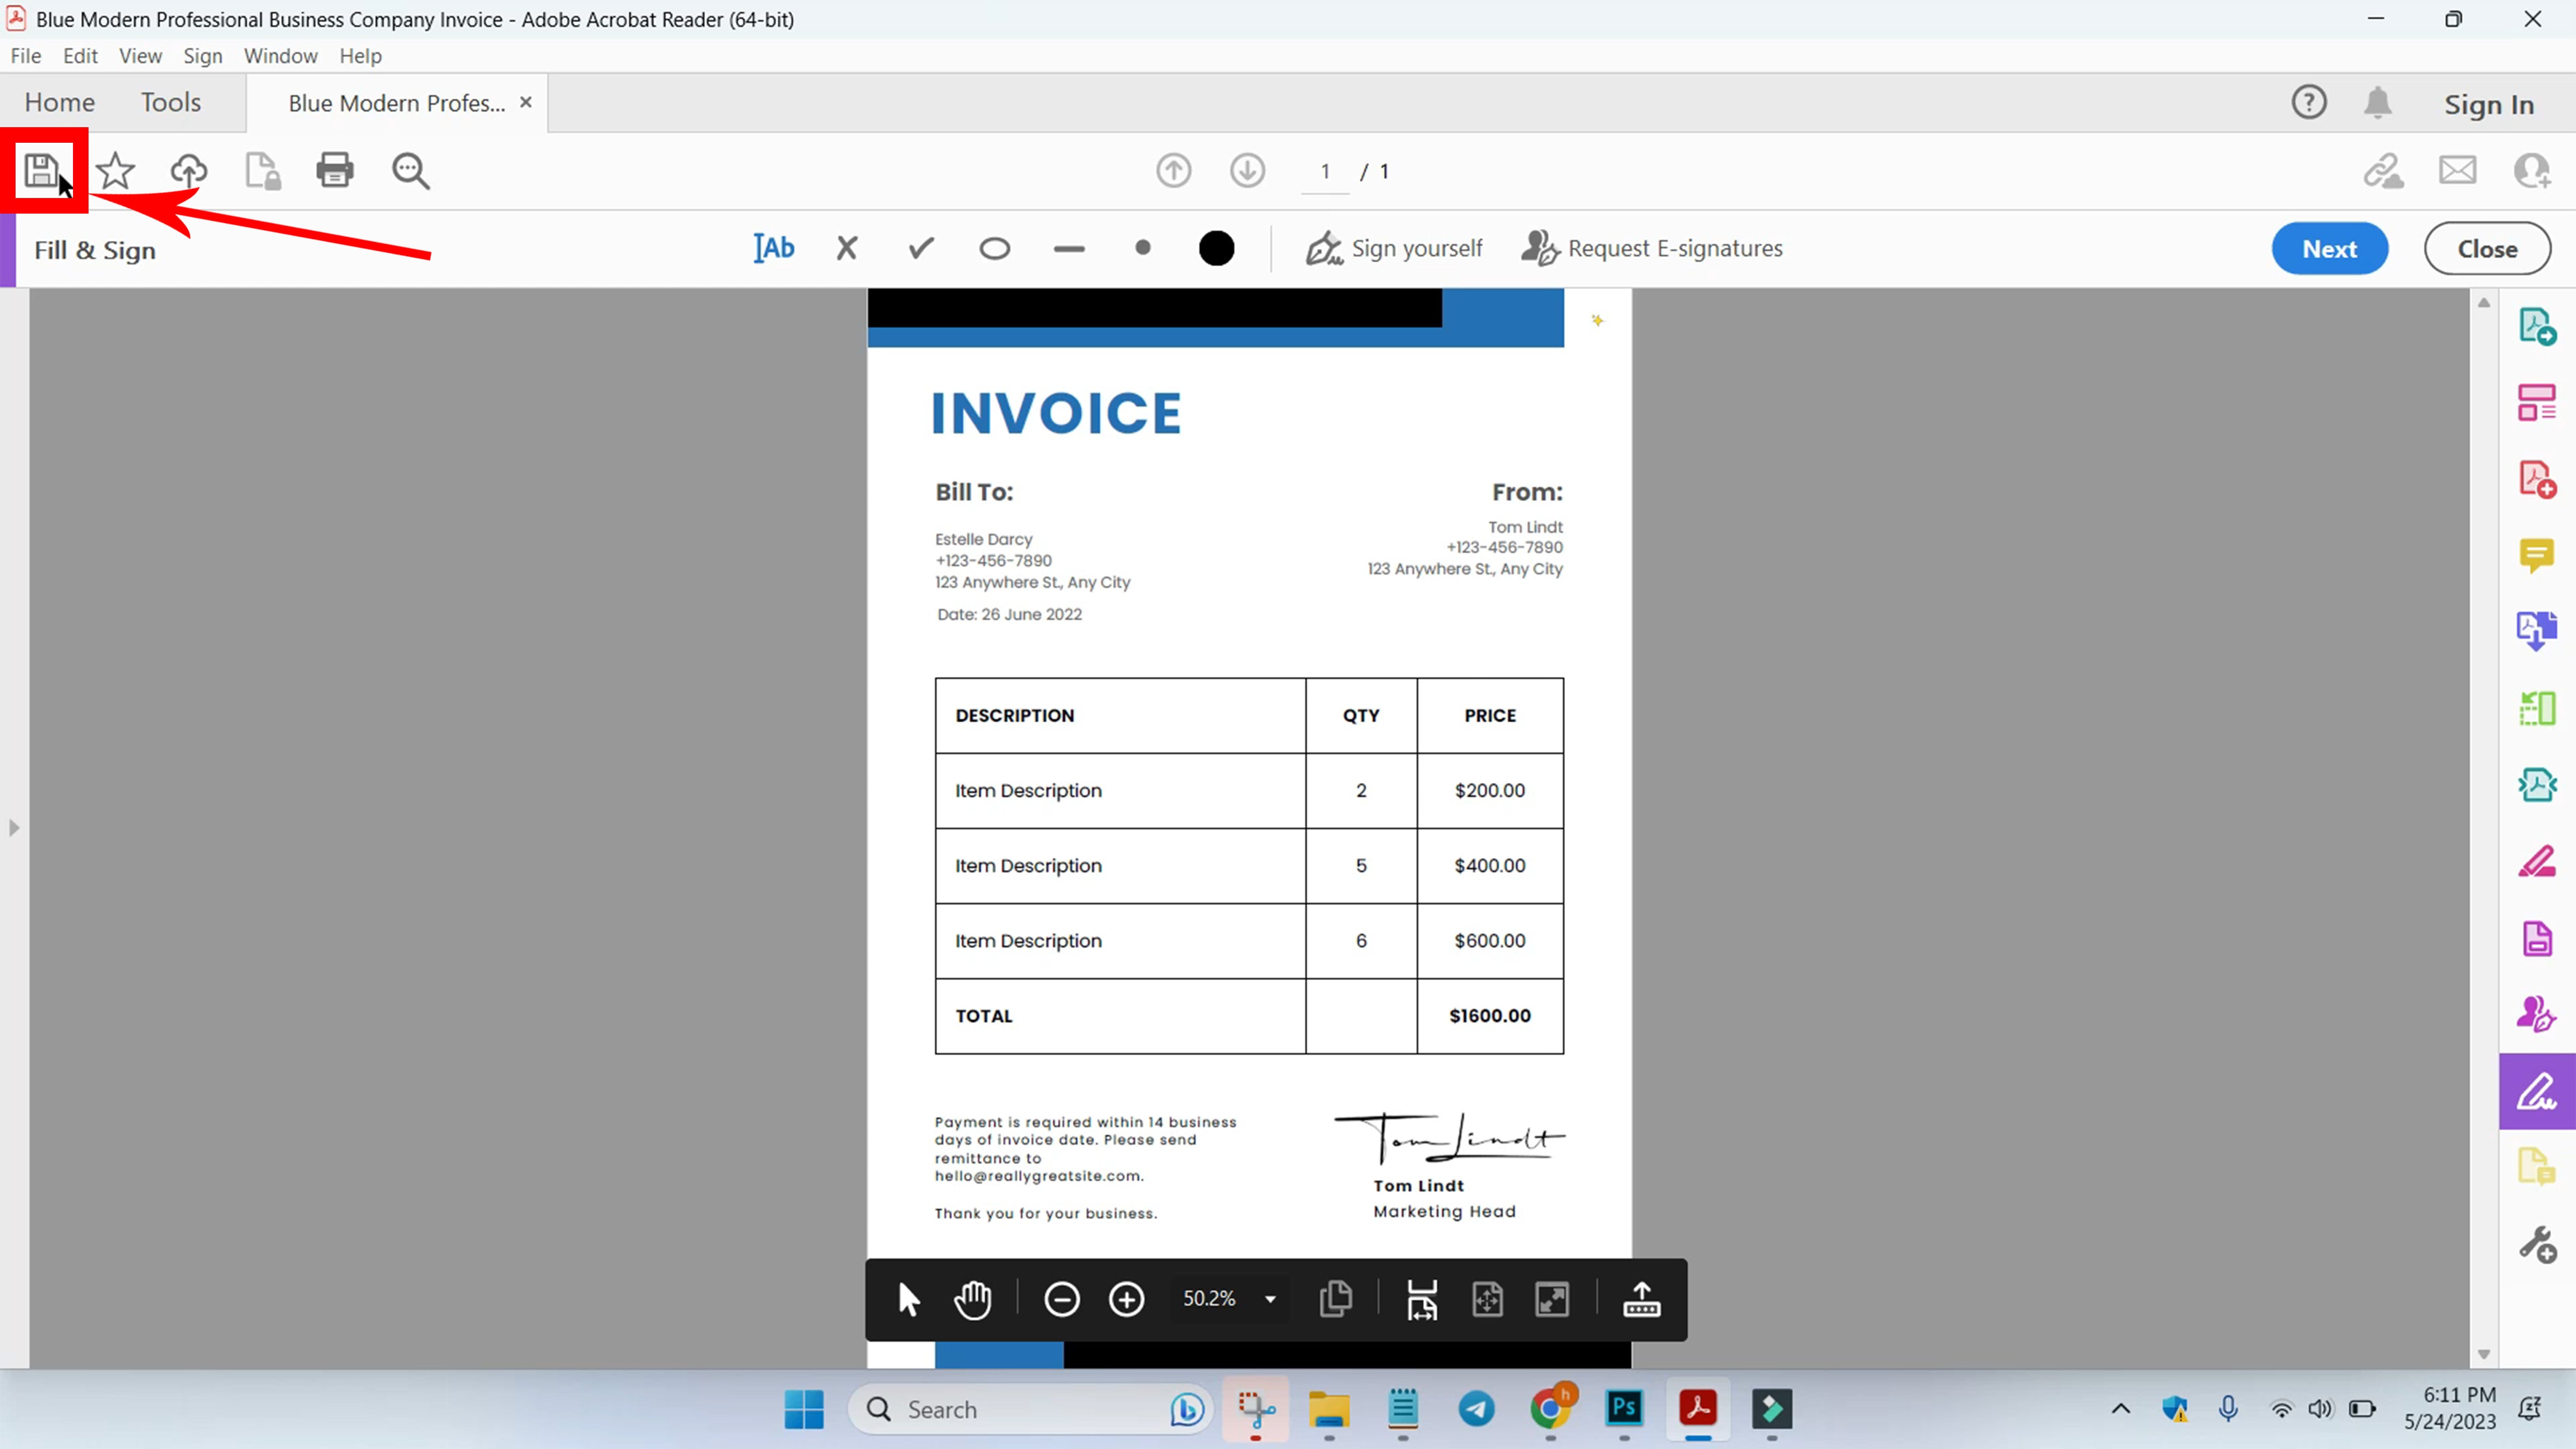Click Sign yourself

(x=1394, y=248)
